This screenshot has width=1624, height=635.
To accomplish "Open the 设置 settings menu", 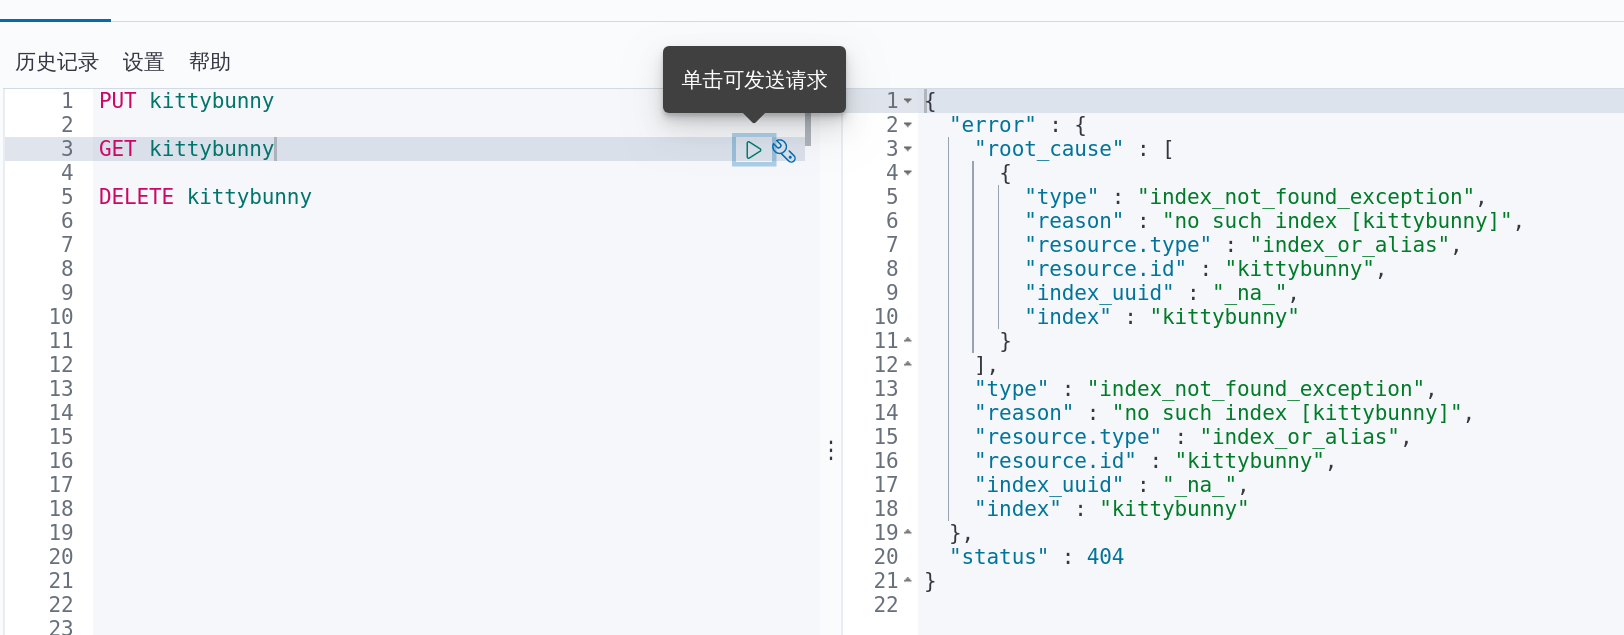I will [x=143, y=62].
